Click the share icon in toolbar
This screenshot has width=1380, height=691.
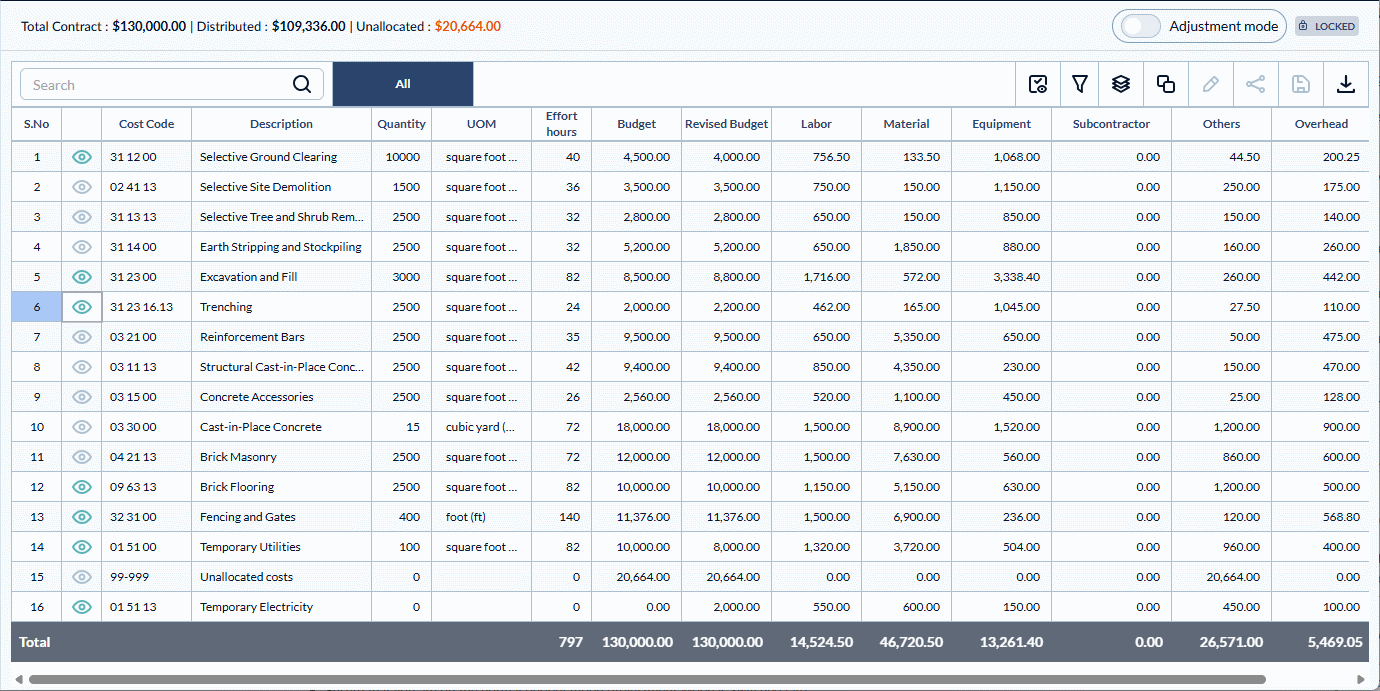click(x=1255, y=85)
